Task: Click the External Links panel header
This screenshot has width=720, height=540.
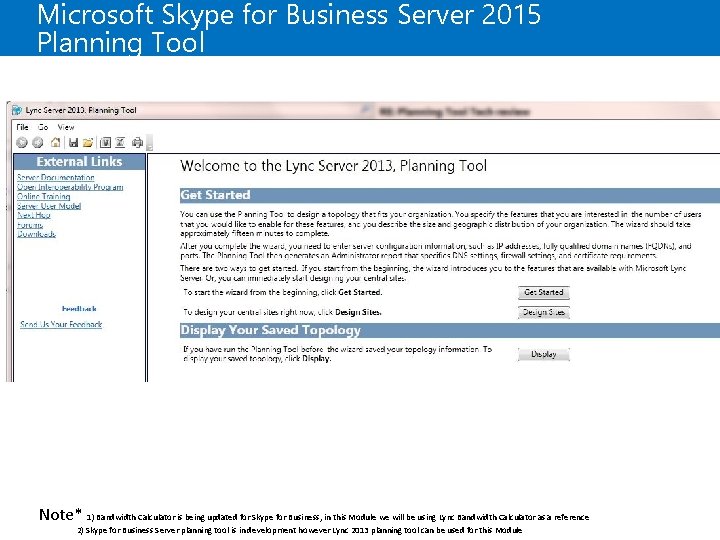Action: click(79, 162)
